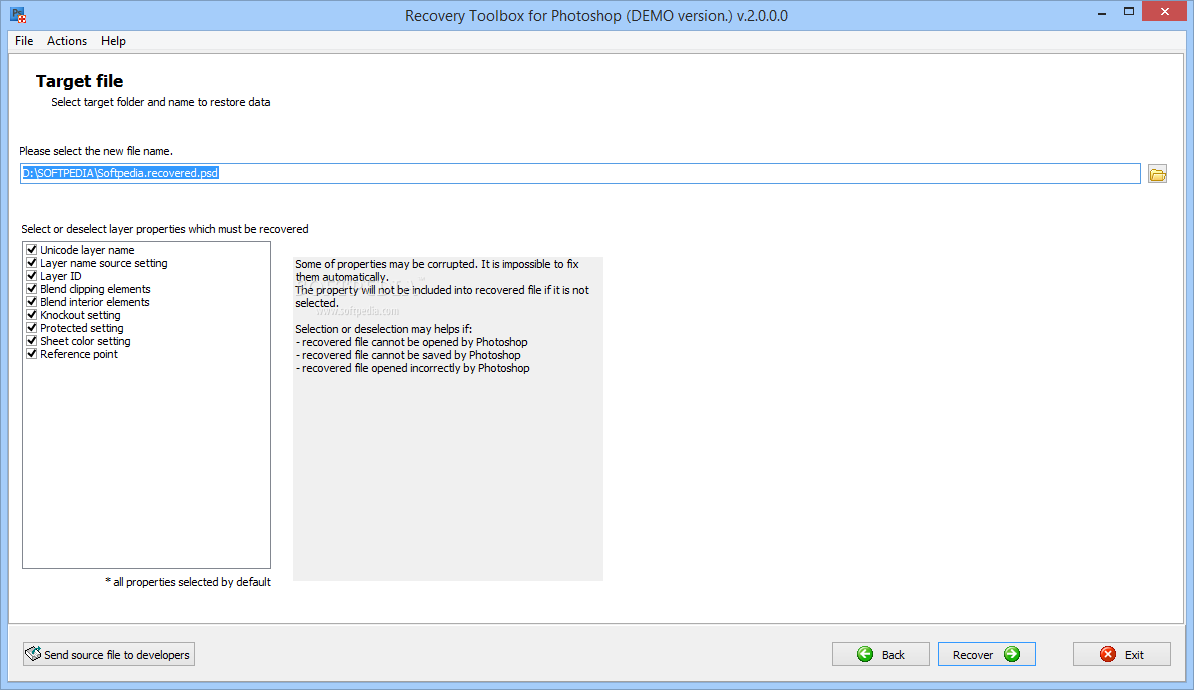Open the Actions menu
Image resolution: width=1194 pixels, height=690 pixels.
[67, 41]
